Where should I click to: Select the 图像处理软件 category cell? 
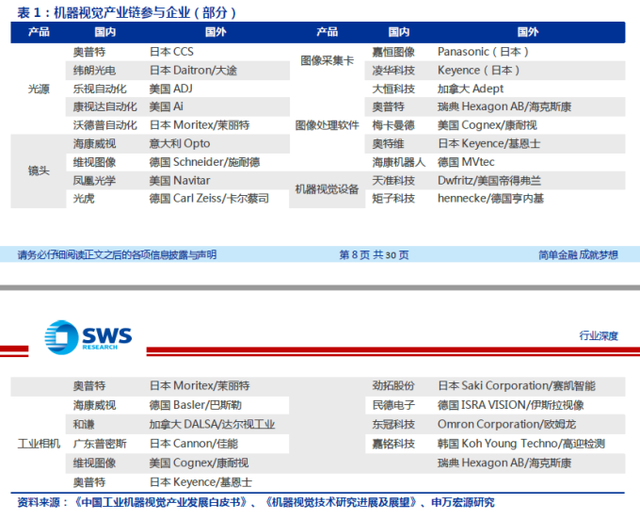(328, 125)
